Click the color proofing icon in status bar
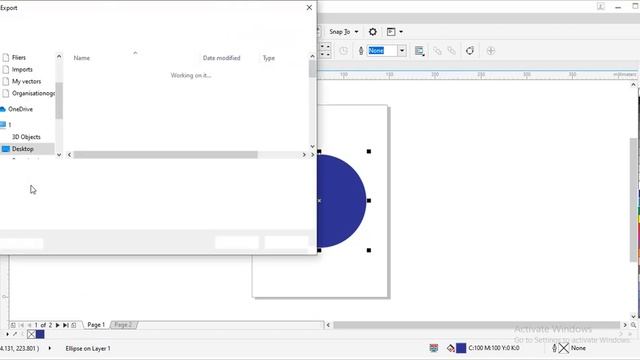The width and height of the screenshot is (640, 360). [x=434, y=348]
